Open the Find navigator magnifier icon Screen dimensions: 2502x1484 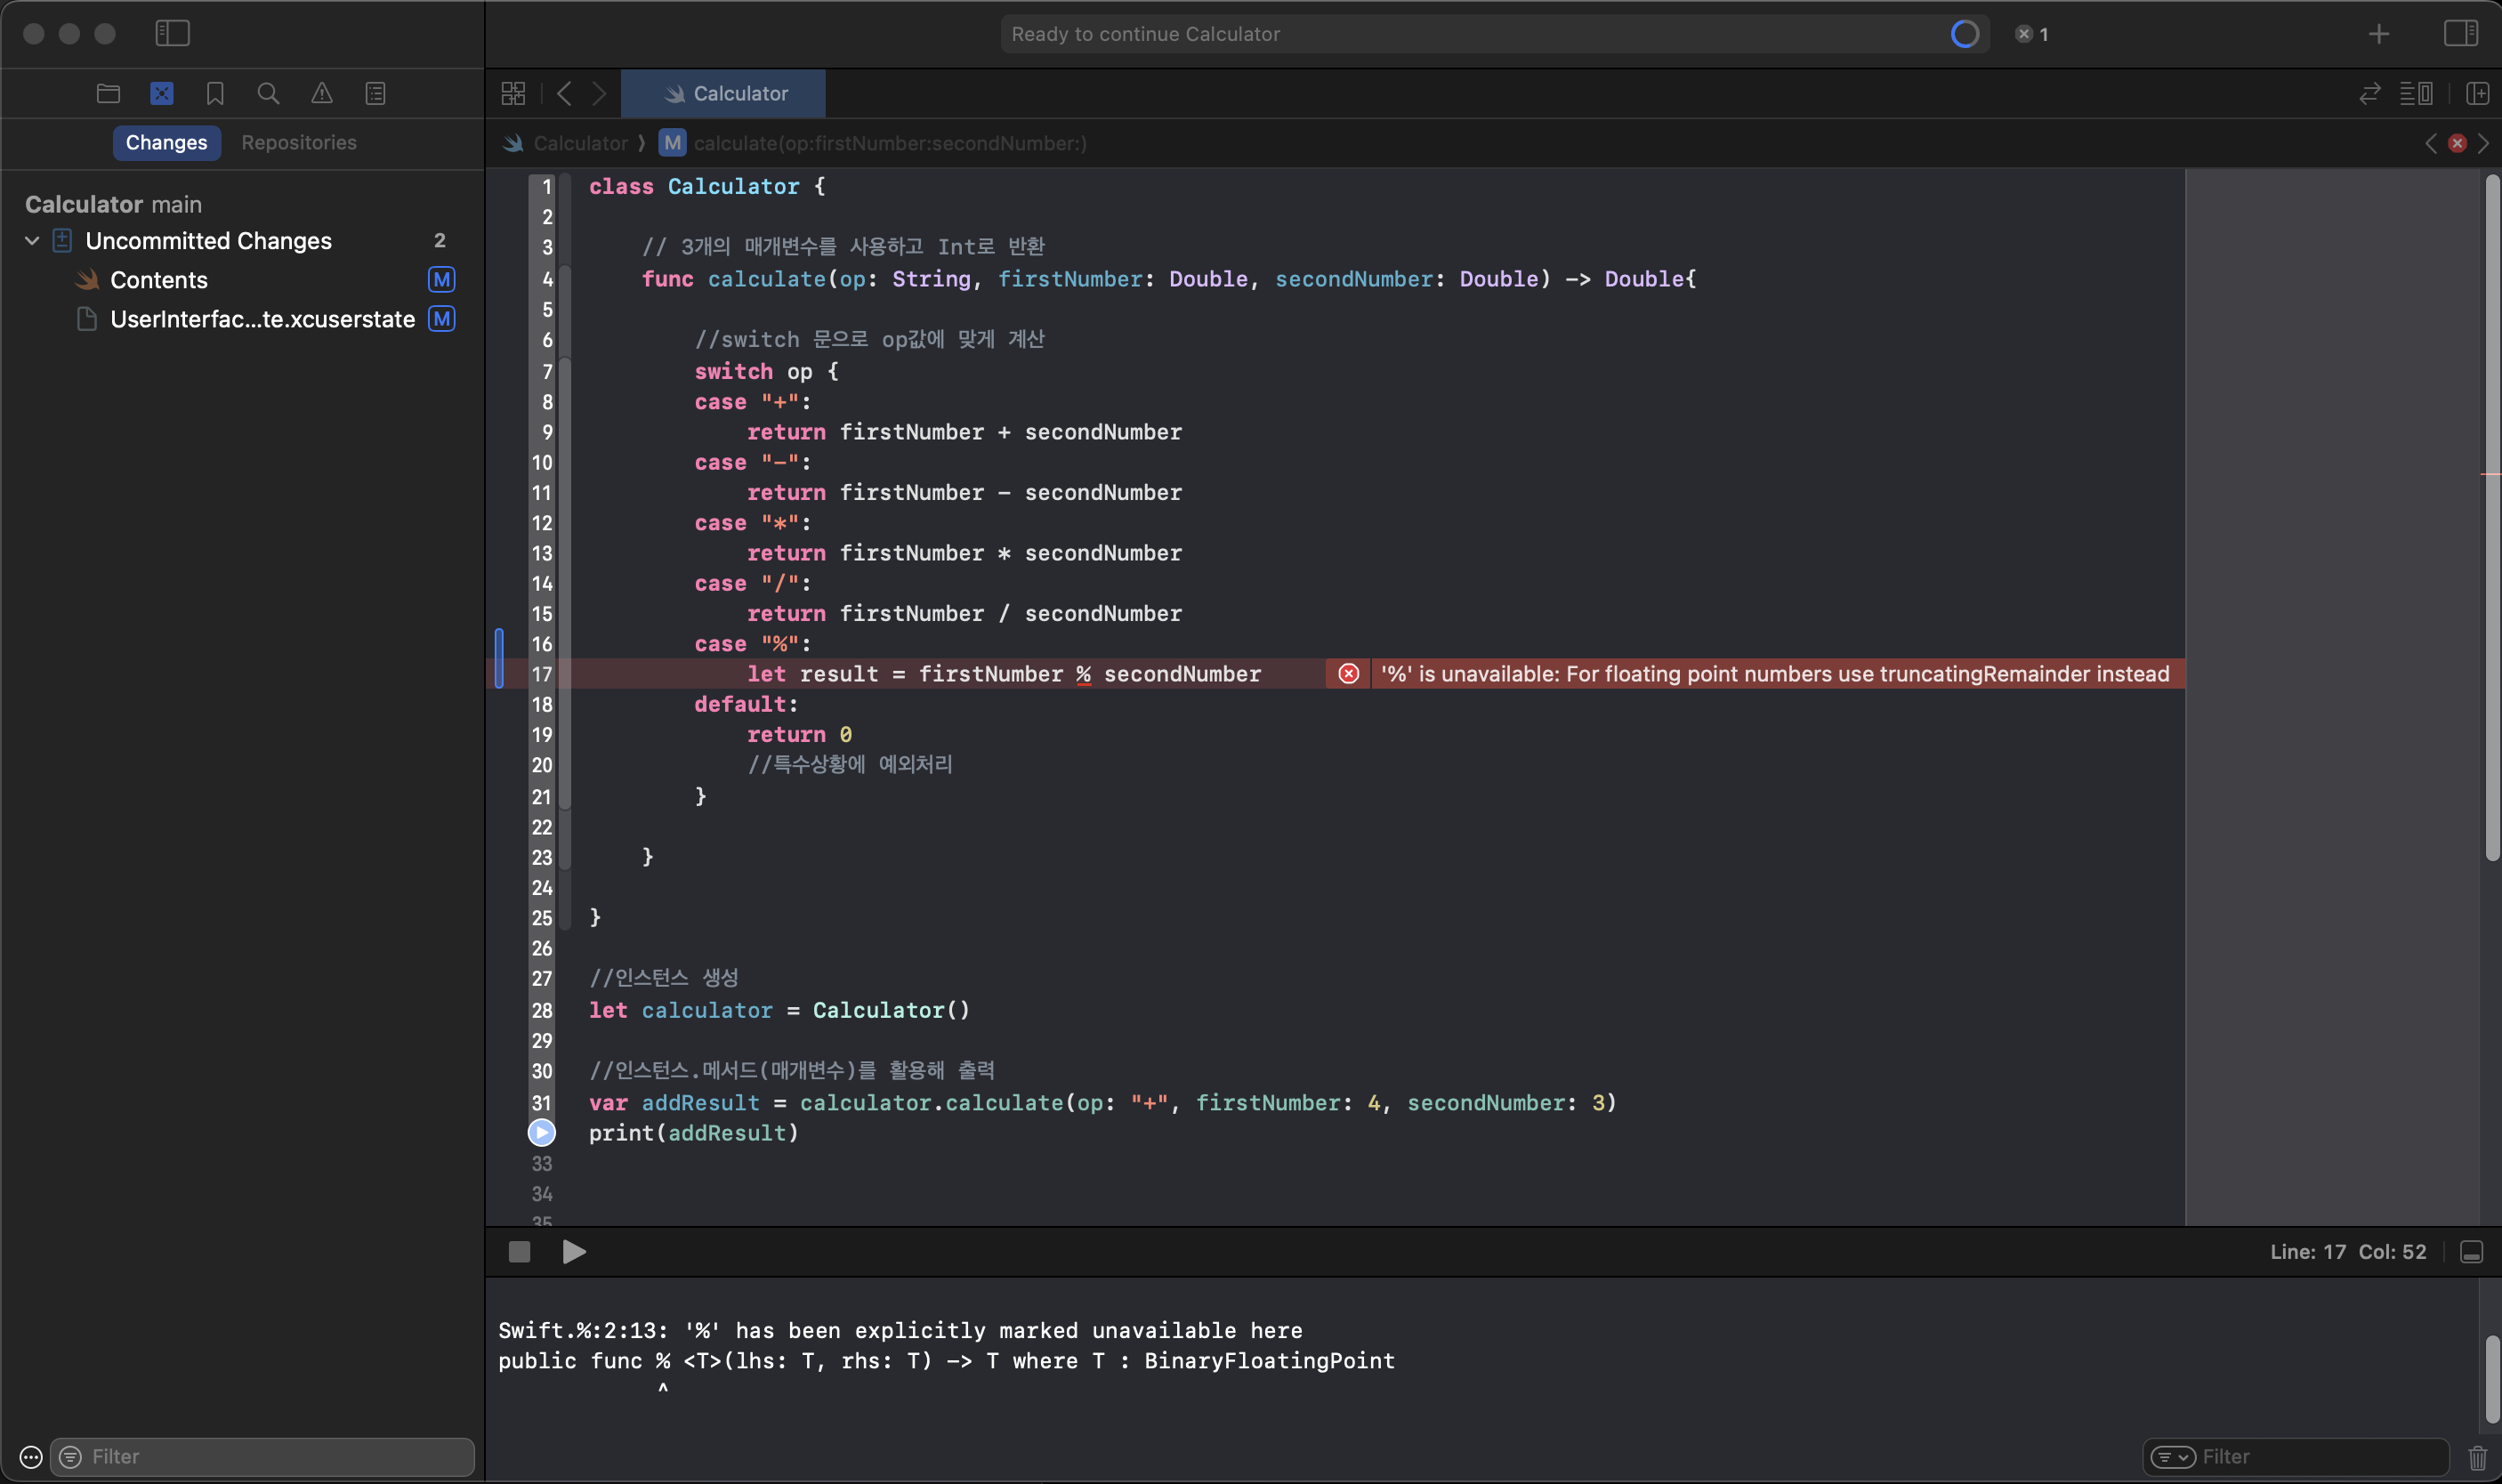[268, 93]
